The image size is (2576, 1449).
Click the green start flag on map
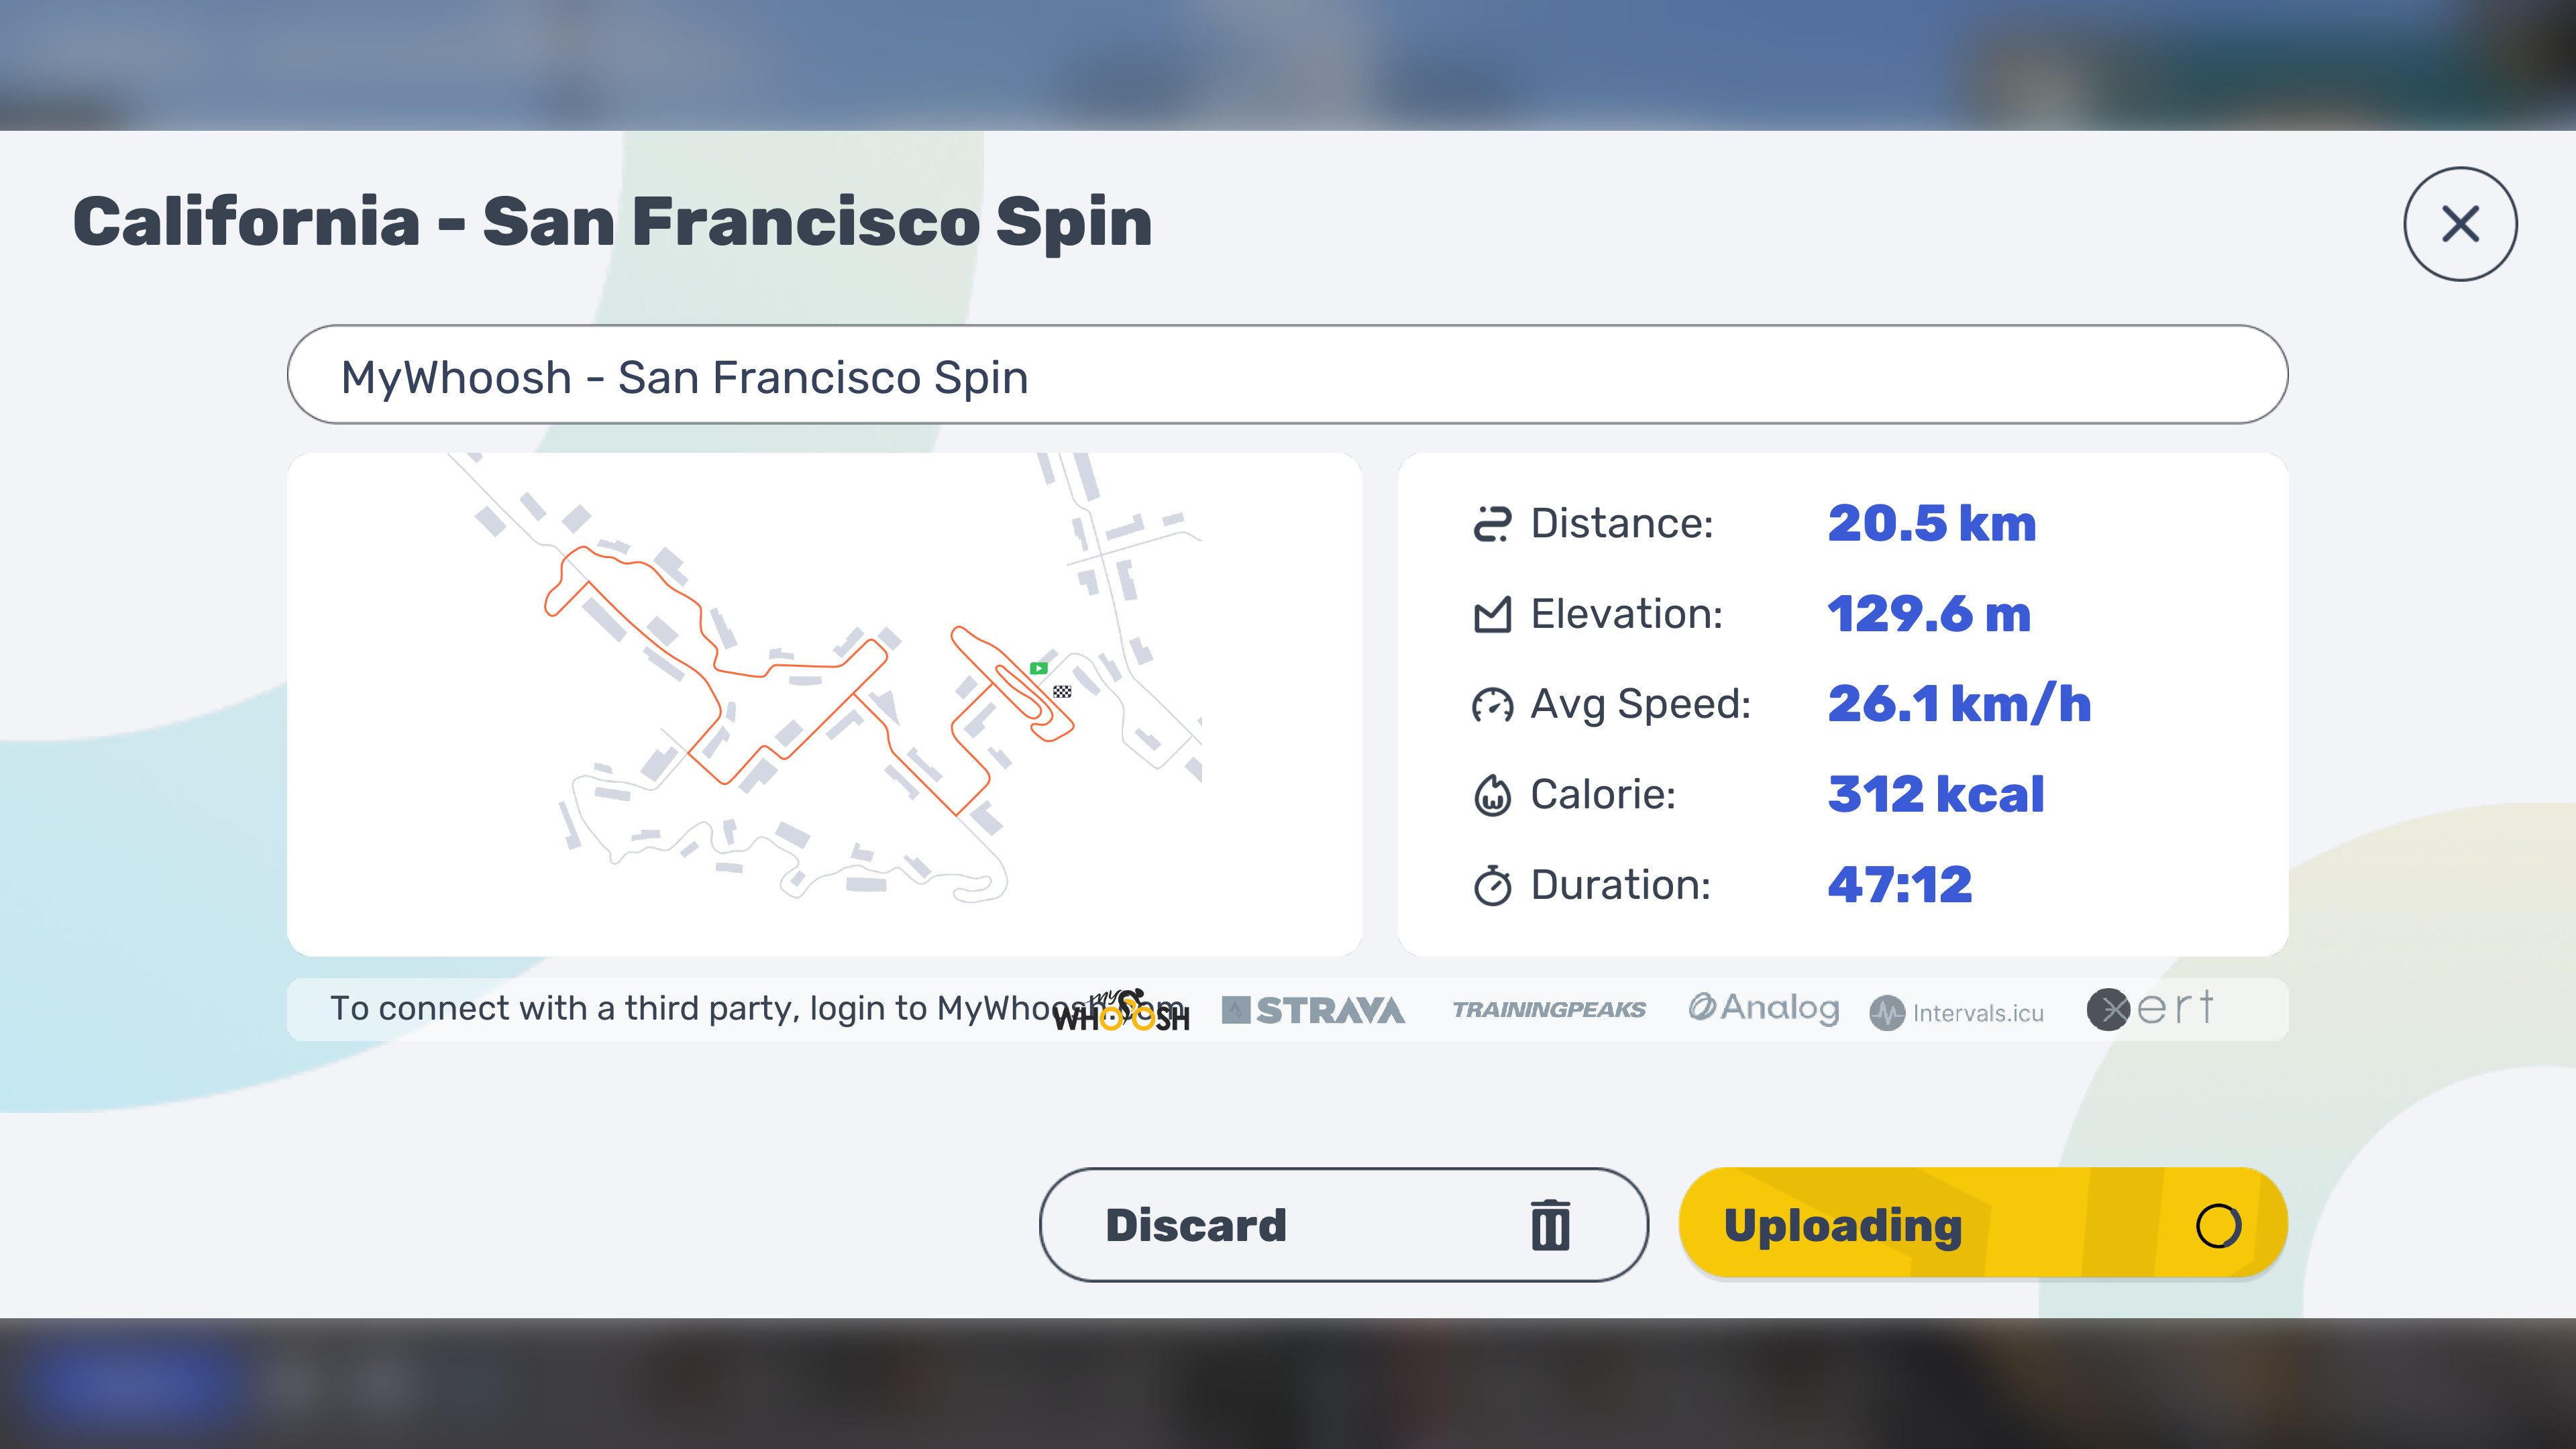[x=1039, y=668]
